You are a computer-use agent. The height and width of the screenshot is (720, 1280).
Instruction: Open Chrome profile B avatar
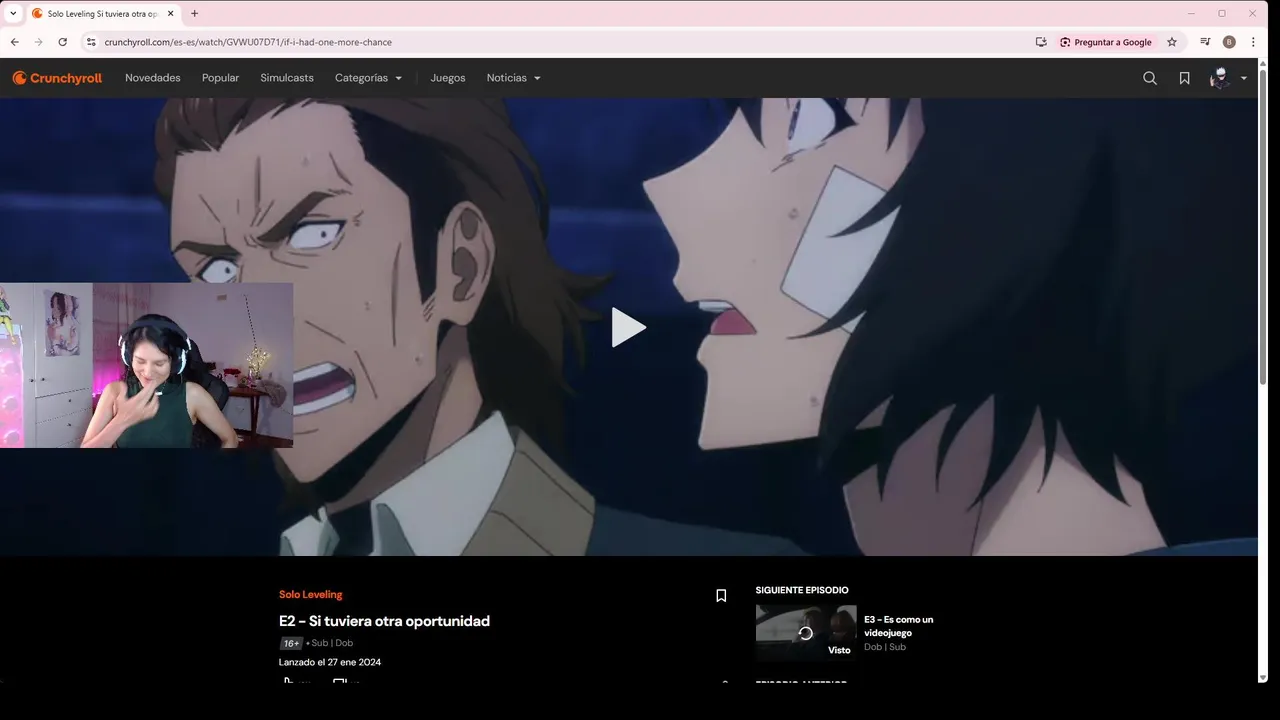[x=1229, y=42]
